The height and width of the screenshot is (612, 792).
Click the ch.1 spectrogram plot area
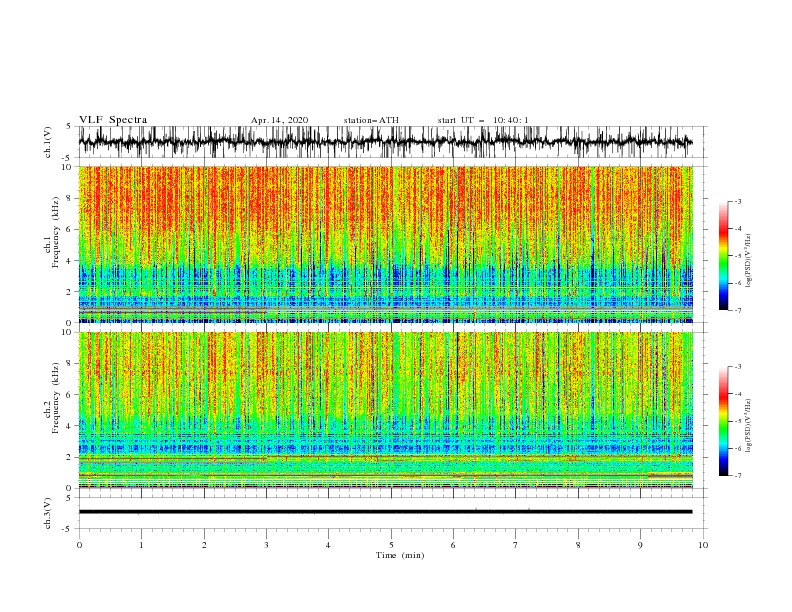pos(385,244)
